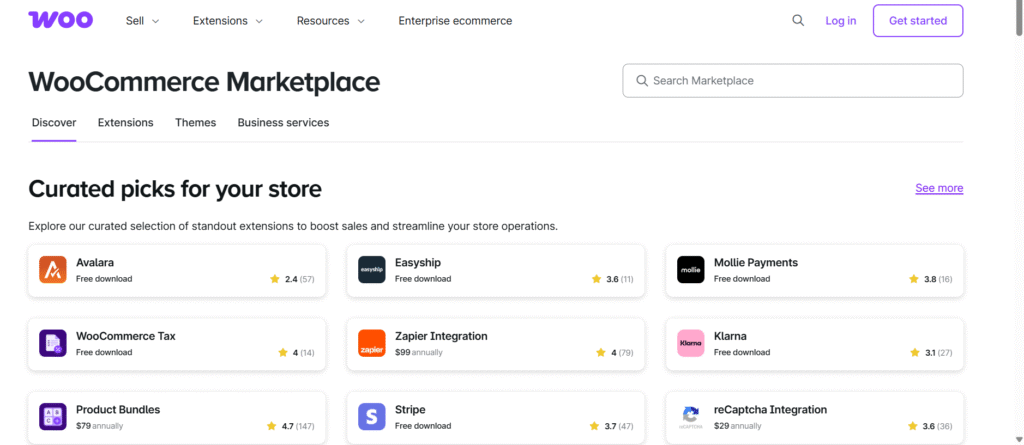Open the Mollie Payments extension title
The image size is (1024, 445).
756,263
